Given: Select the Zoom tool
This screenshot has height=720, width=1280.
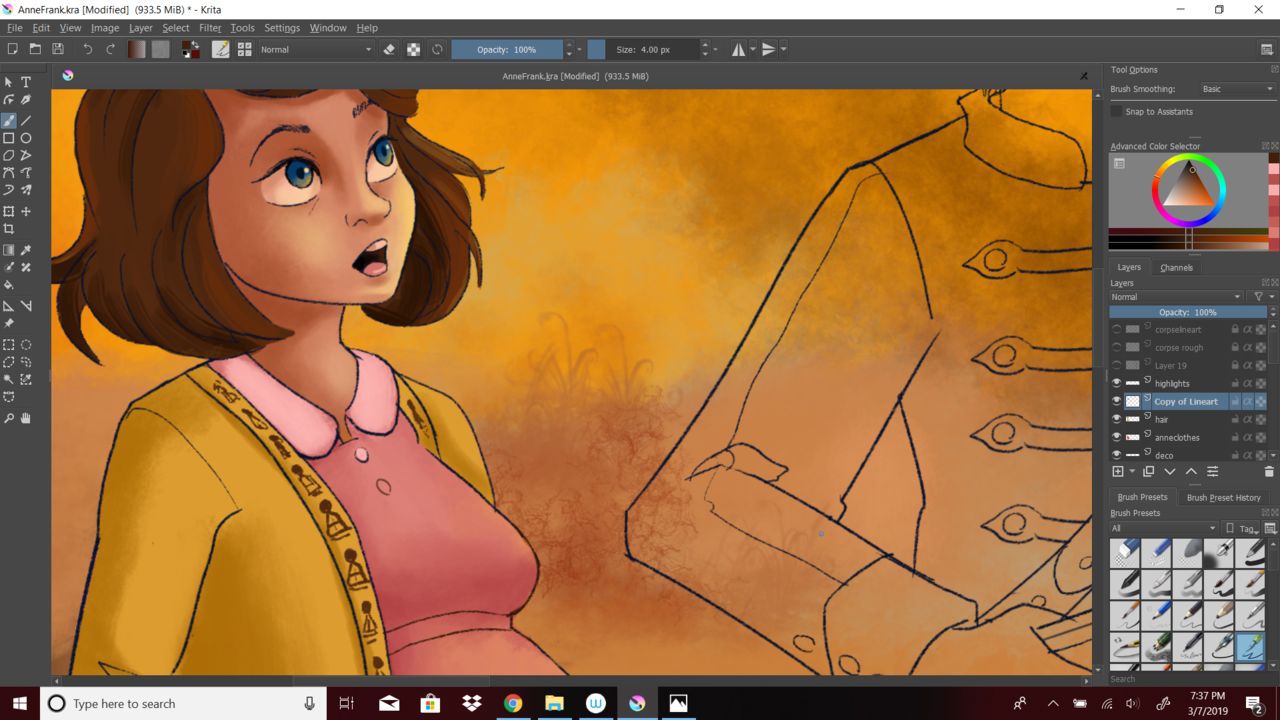Looking at the screenshot, I should 9,418.
